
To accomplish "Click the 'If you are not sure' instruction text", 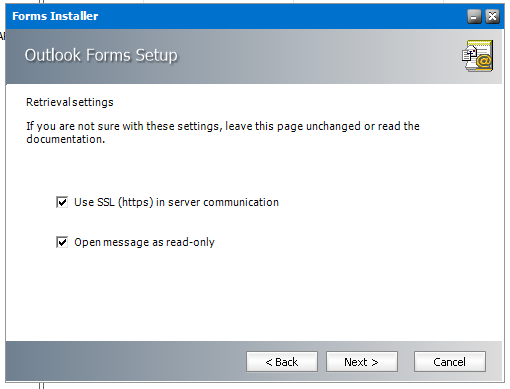I will click(223, 126).
